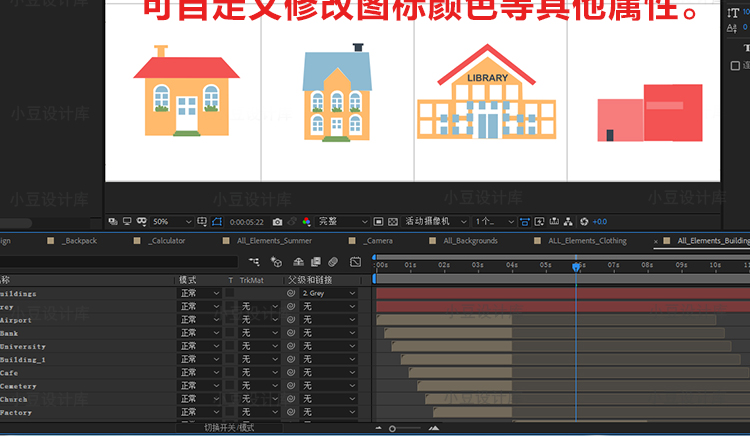Click the 模式 column header

[188, 280]
